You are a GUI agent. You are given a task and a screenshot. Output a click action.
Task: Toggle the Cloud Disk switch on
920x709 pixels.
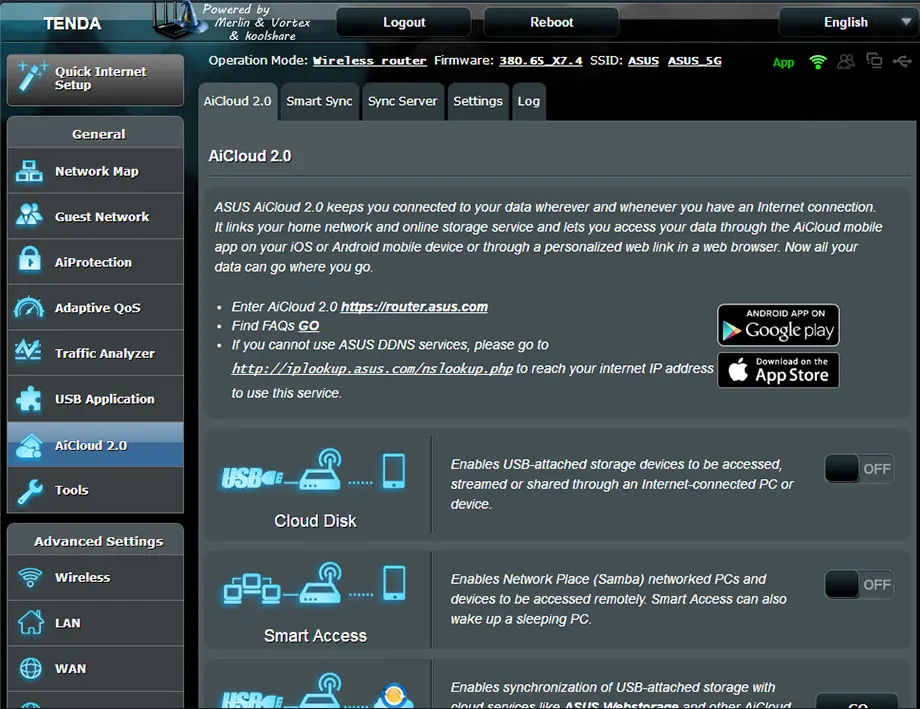[859, 468]
